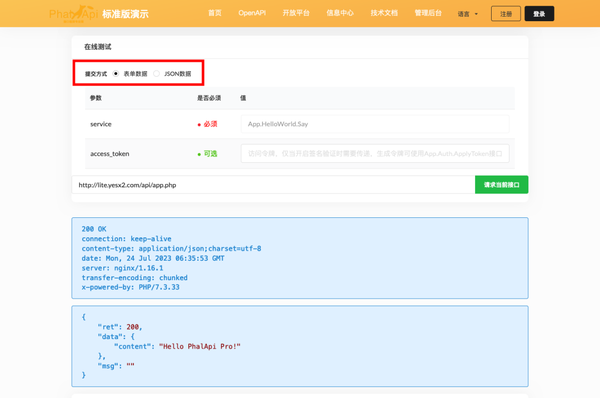Go to the 首页 menu item
The width and height of the screenshot is (600, 398).
tap(215, 13)
